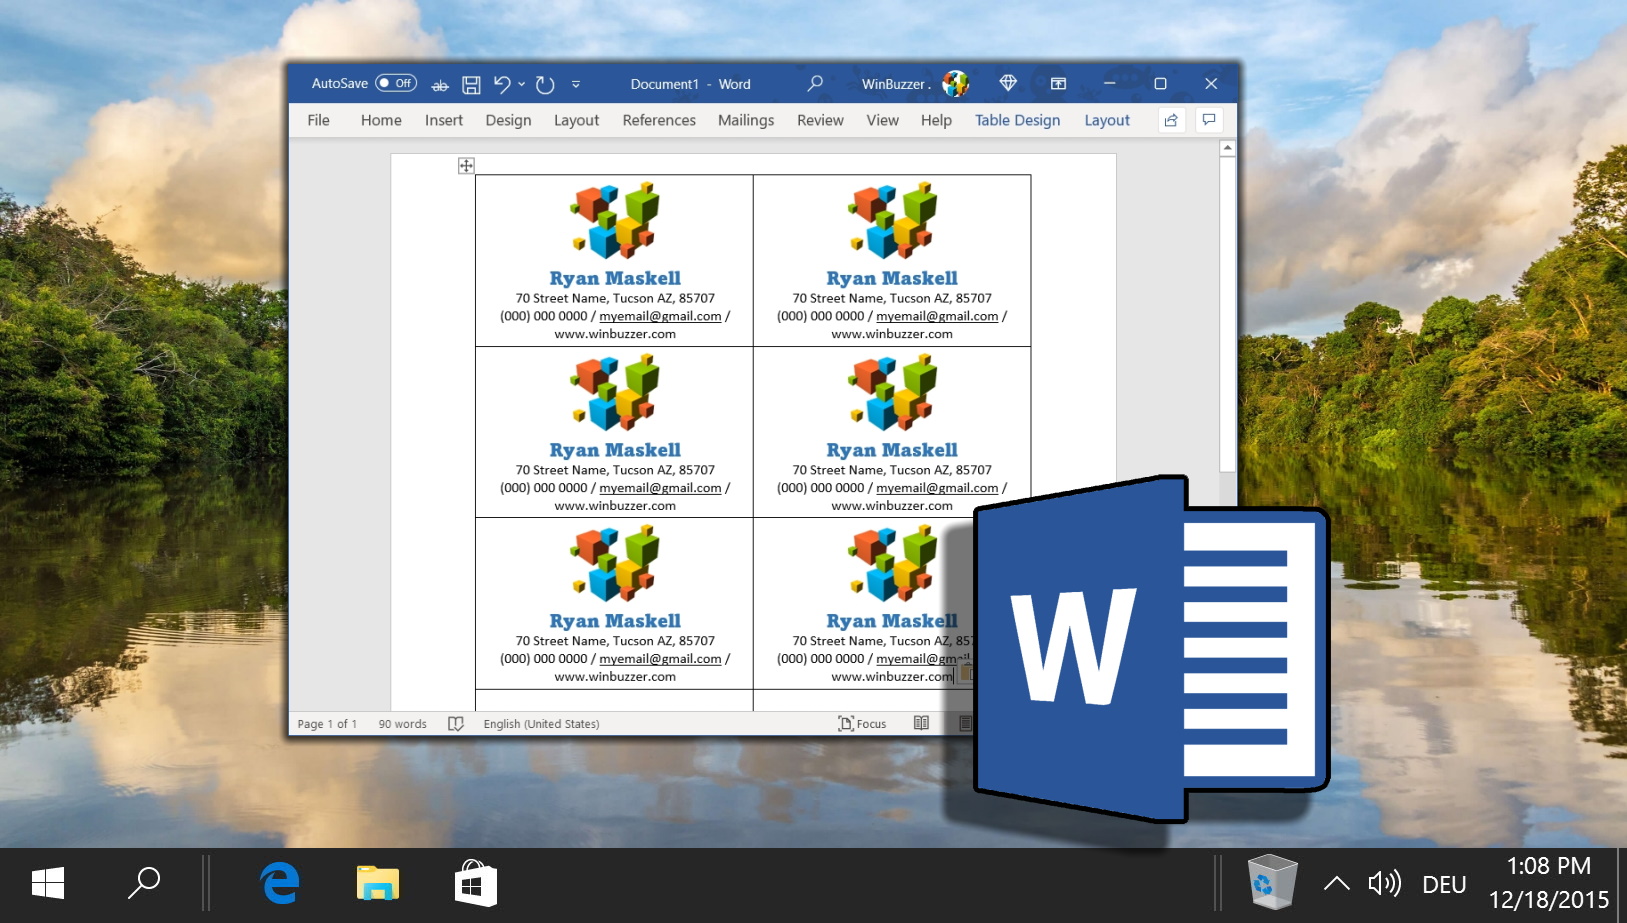Enable Focus mode in the status bar
1627x923 pixels.
pos(862,723)
